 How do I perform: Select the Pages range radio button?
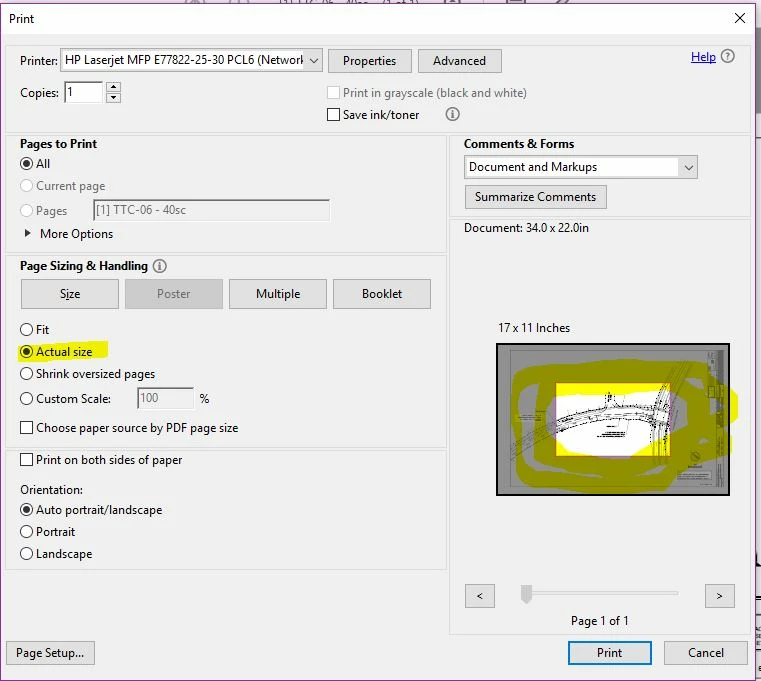(x=27, y=211)
